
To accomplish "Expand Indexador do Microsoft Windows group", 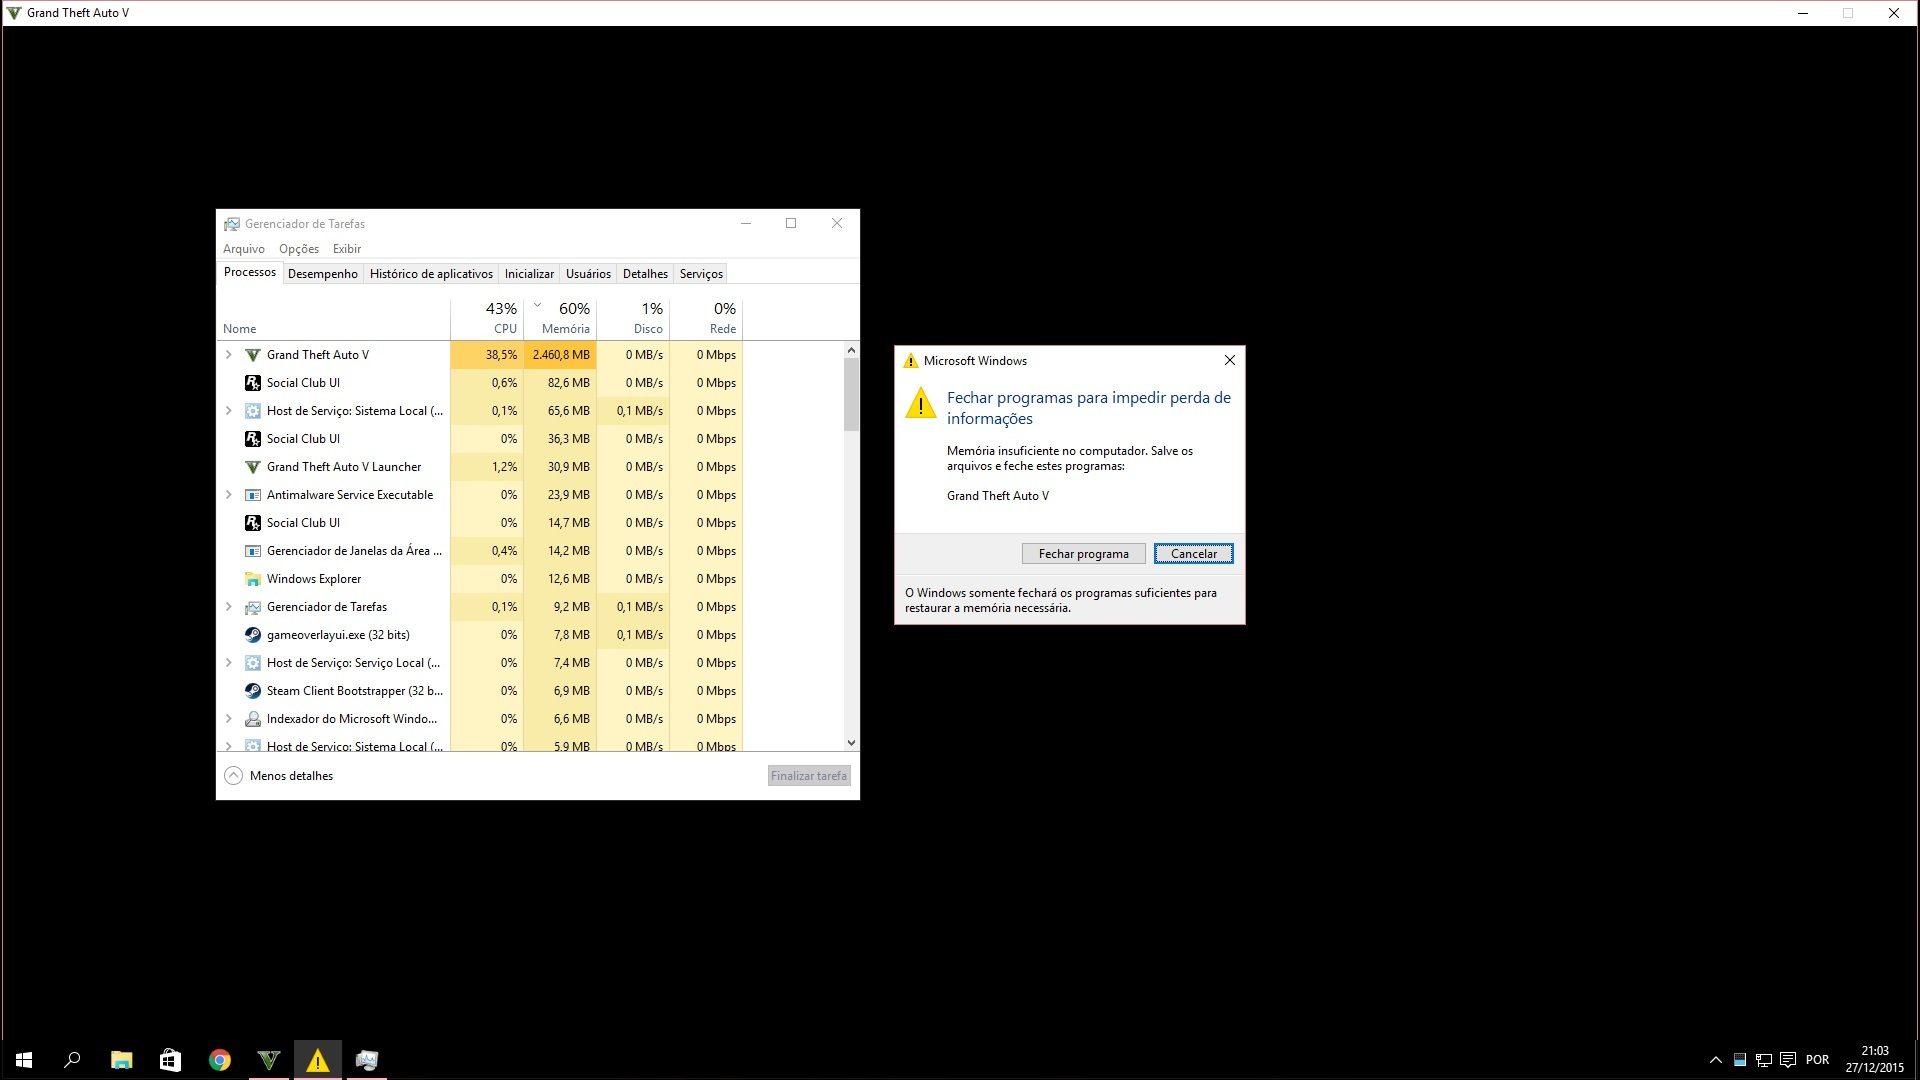I will pyautogui.click(x=228, y=719).
